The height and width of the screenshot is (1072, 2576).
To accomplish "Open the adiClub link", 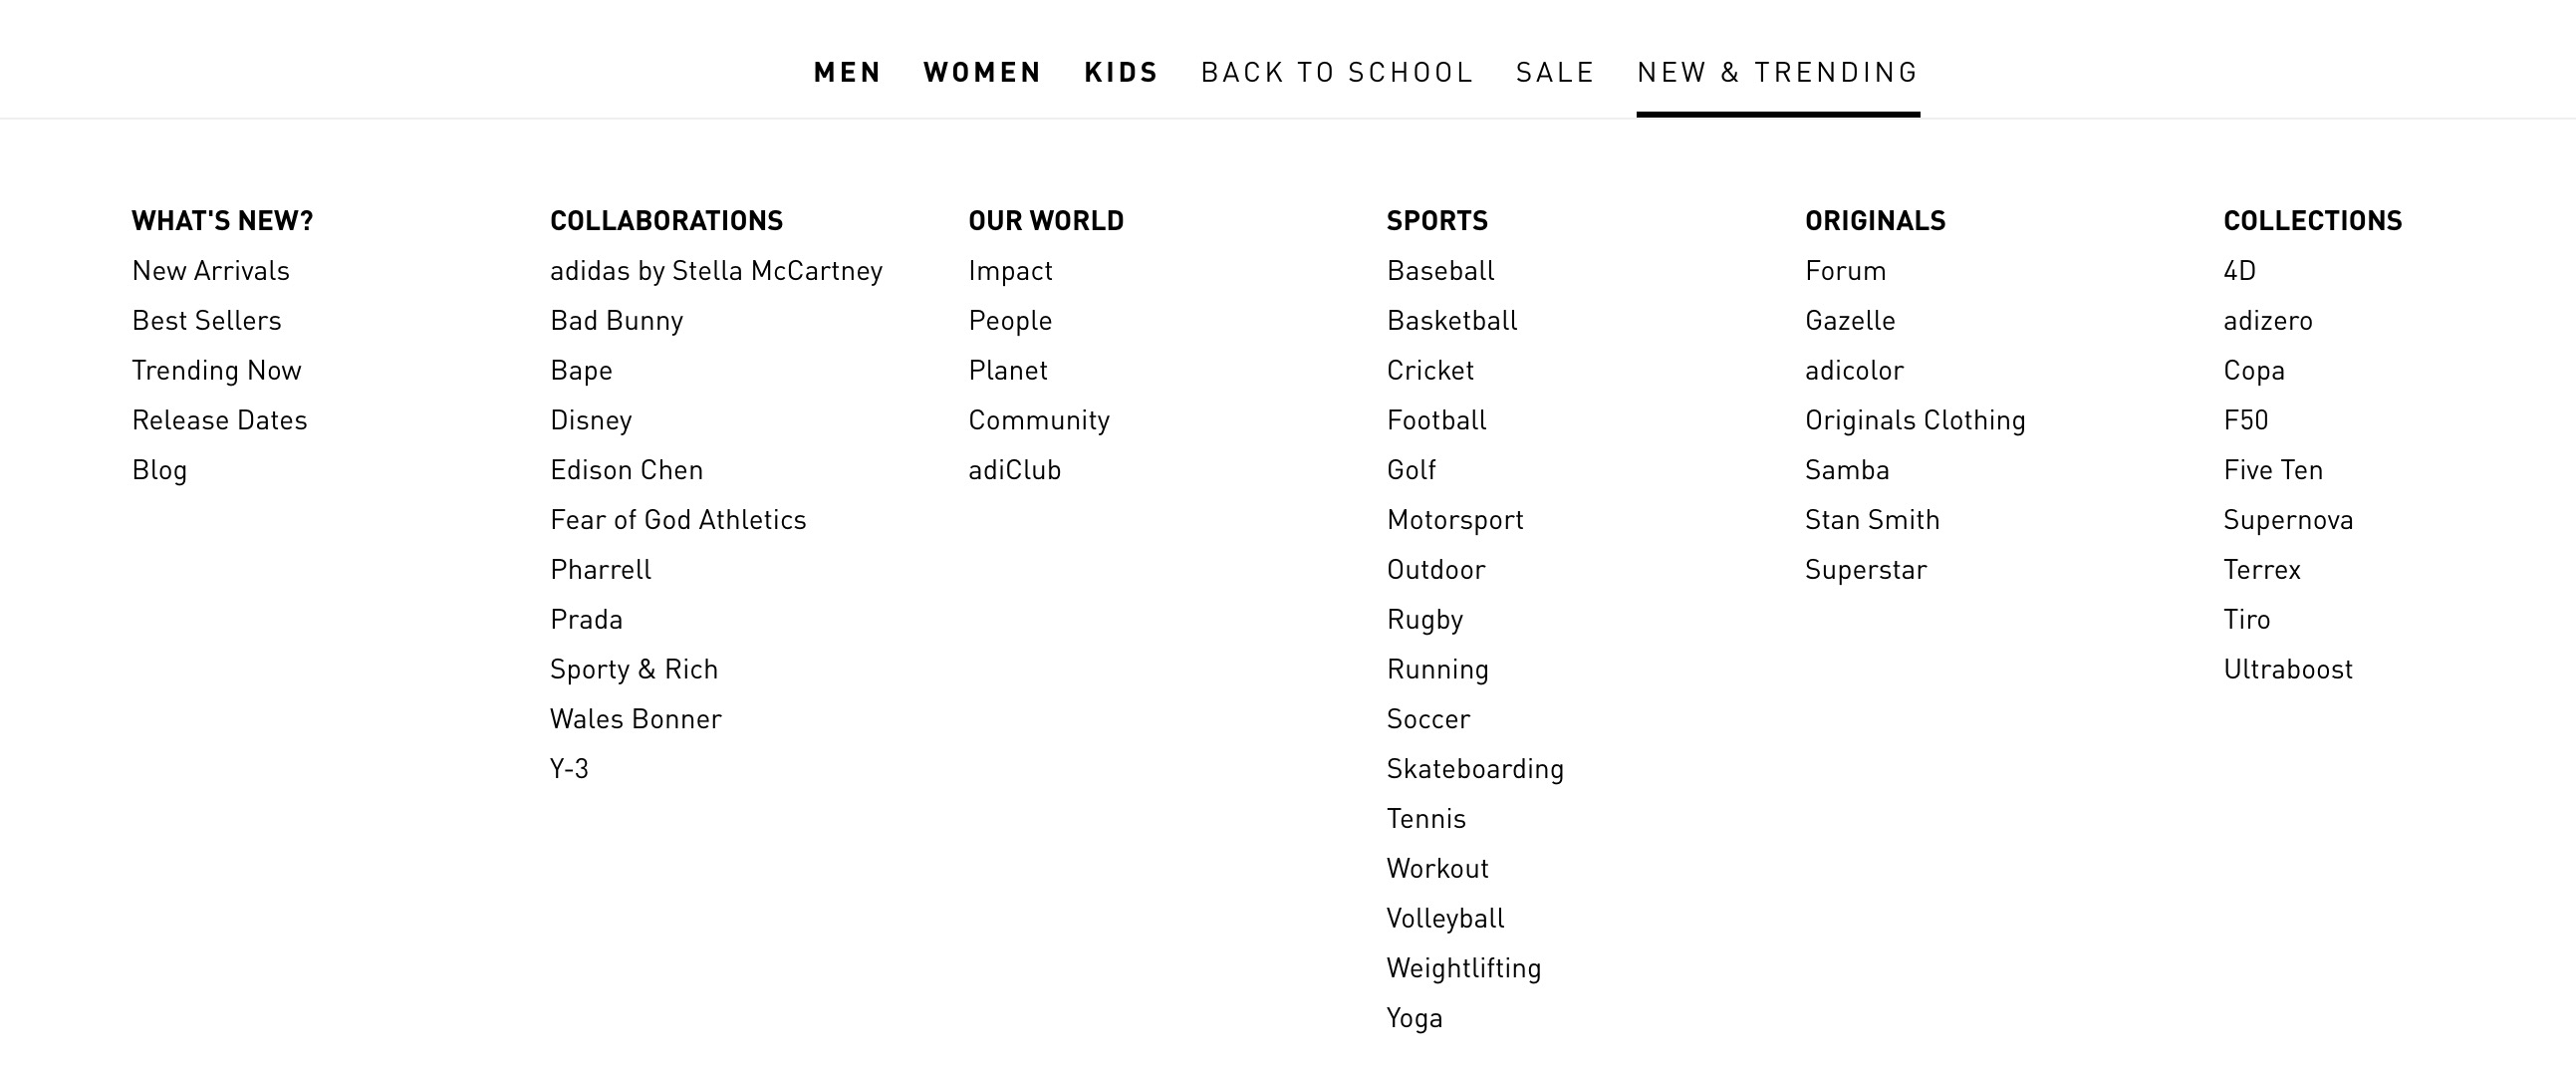I will point(1015,470).
